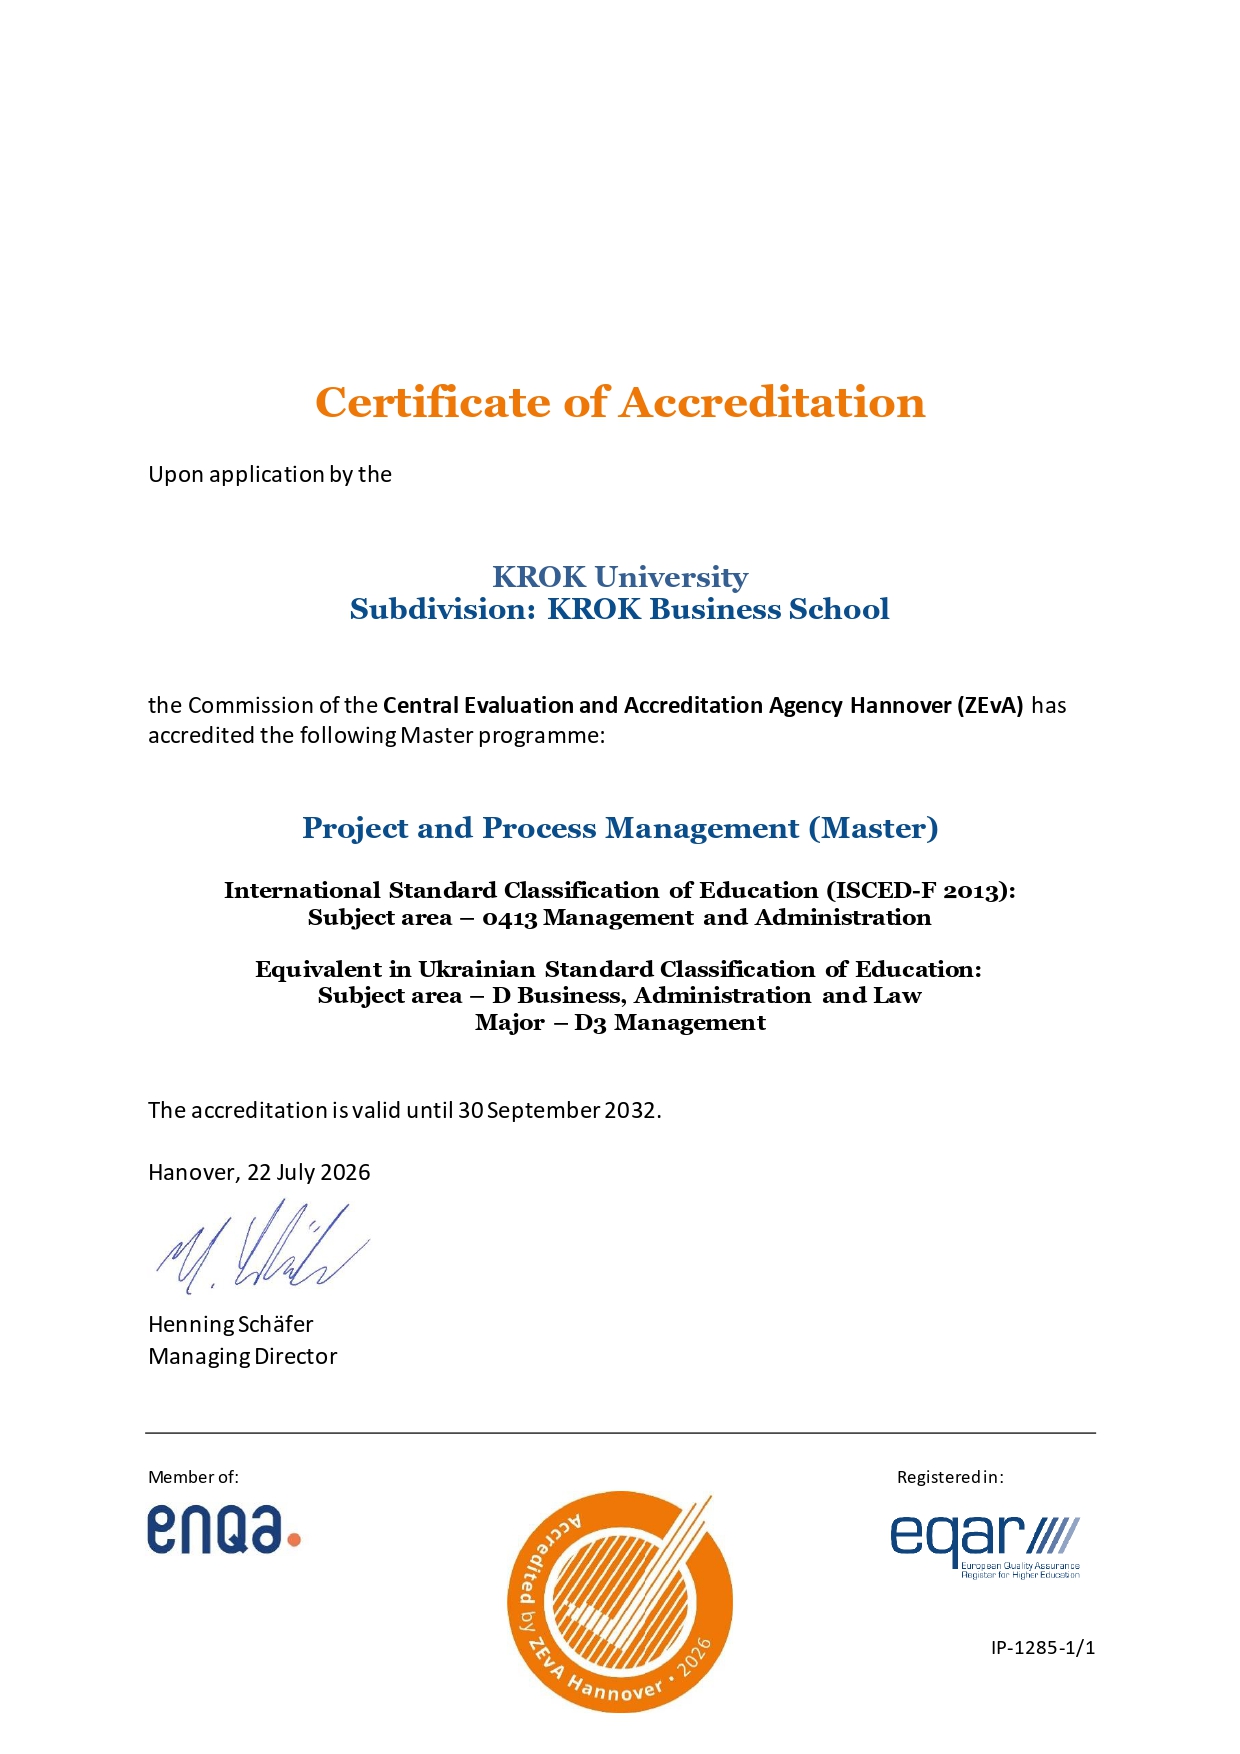This screenshot has width=1240, height=1754.
Task: Click the EQAR logo
Action: [985, 1547]
